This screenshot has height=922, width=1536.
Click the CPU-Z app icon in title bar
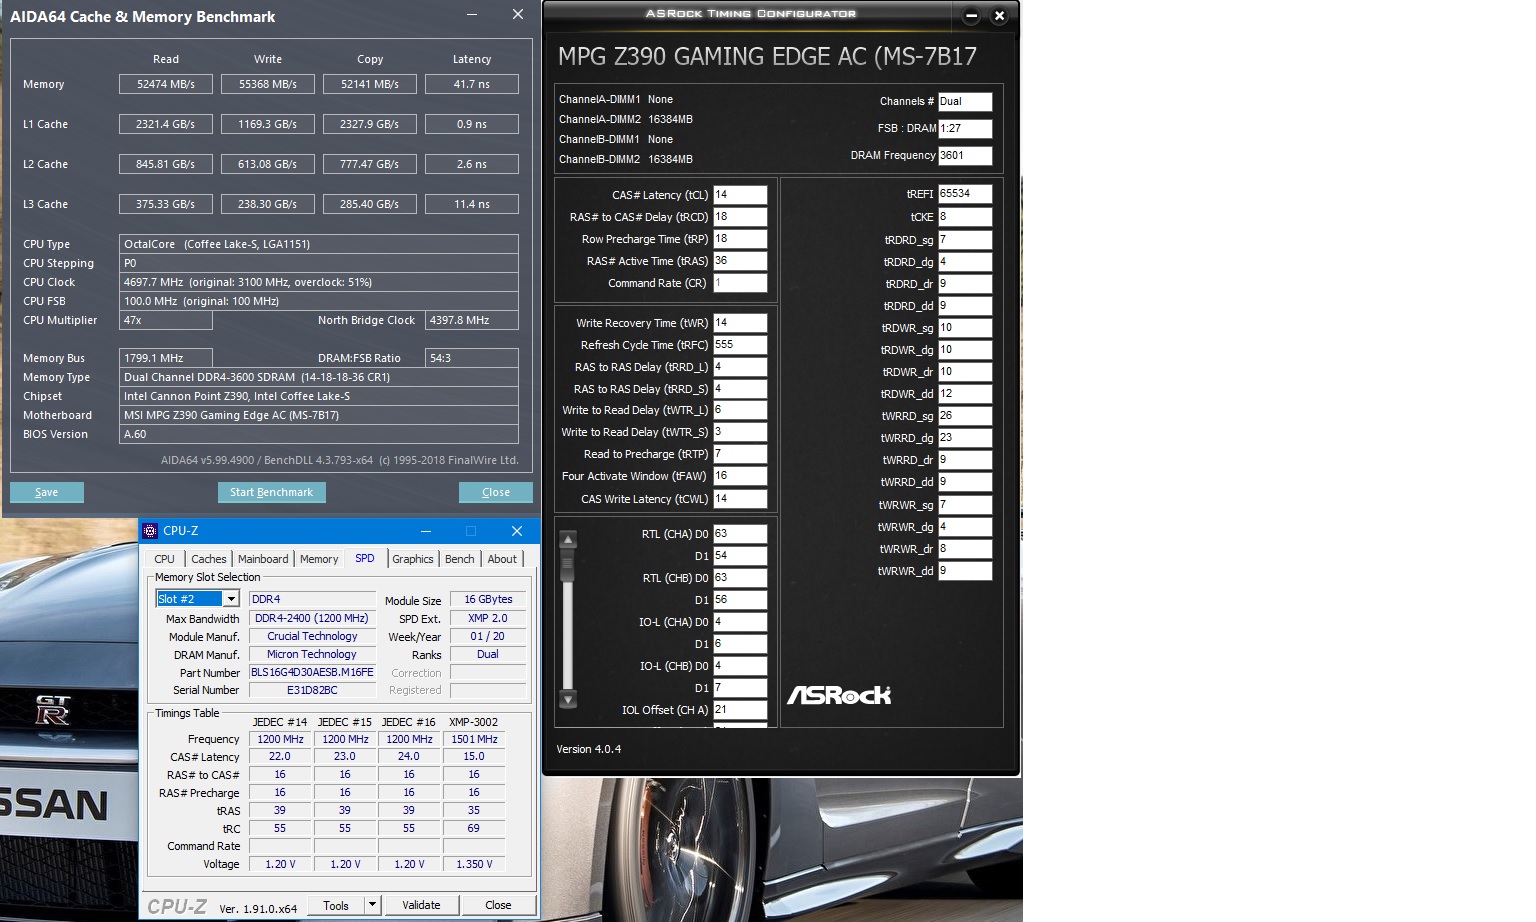pyautogui.click(x=150, y=531)
